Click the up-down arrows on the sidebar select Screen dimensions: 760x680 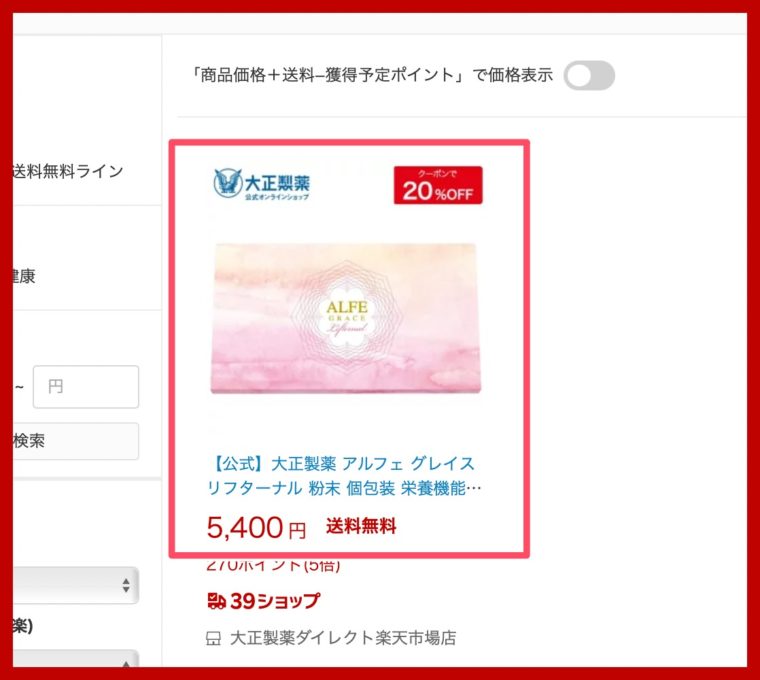tap(126, 585)
